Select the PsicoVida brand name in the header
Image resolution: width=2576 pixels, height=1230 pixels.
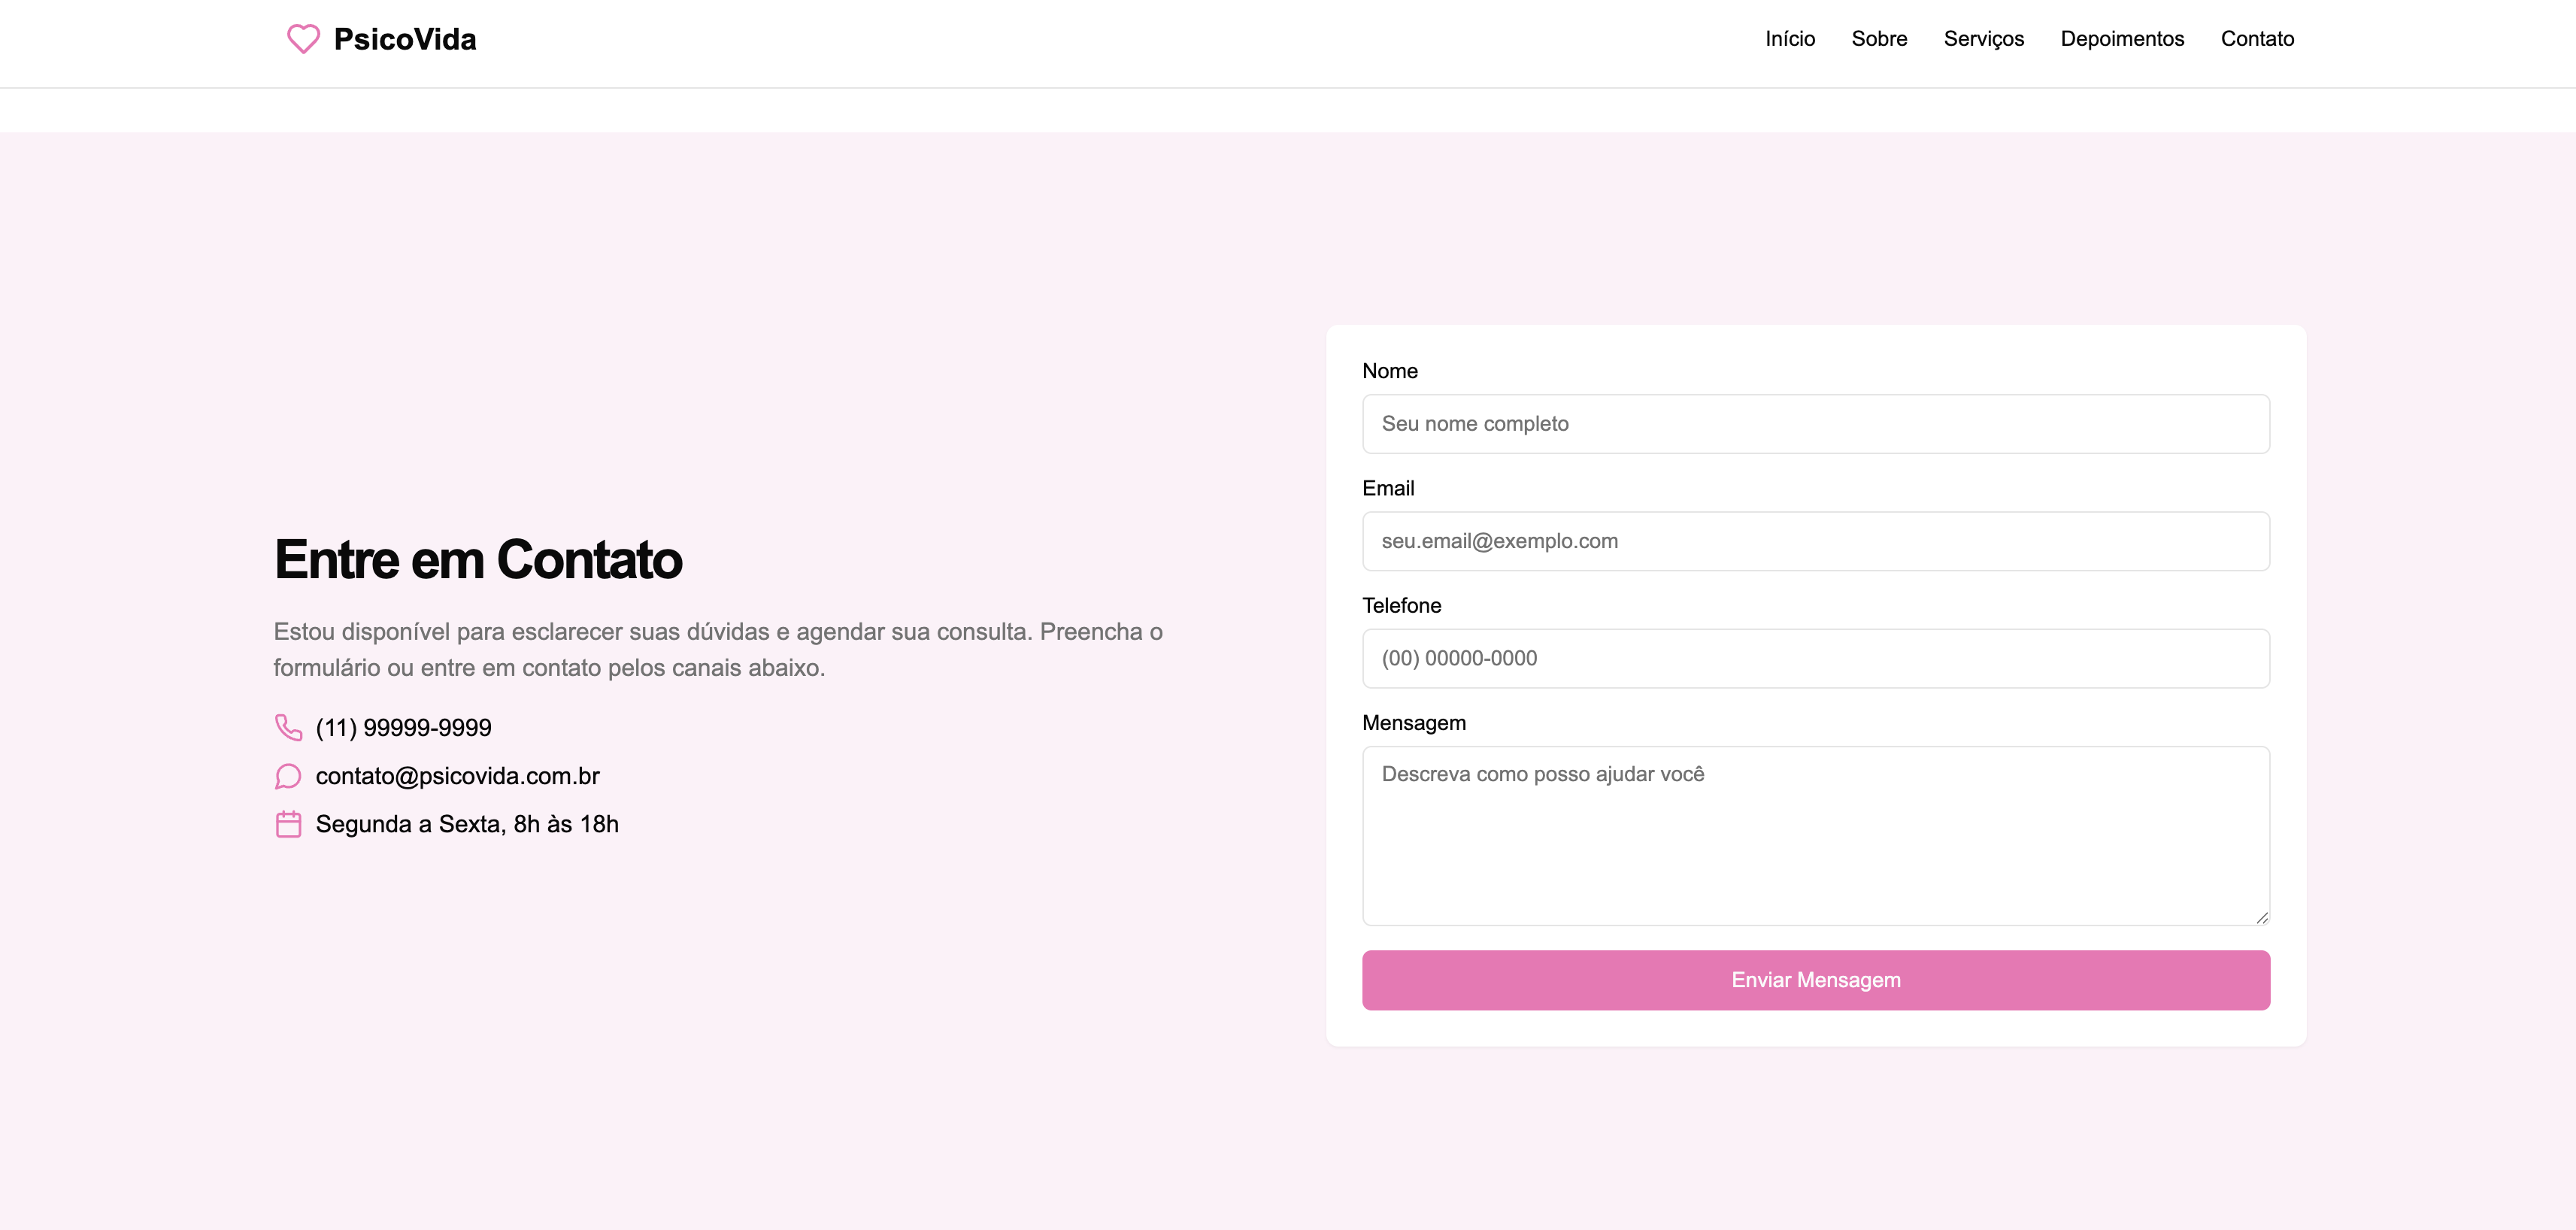[404, 40]
